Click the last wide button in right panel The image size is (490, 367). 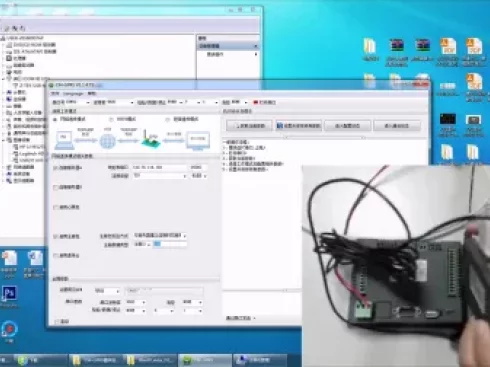tap(397, 126)
